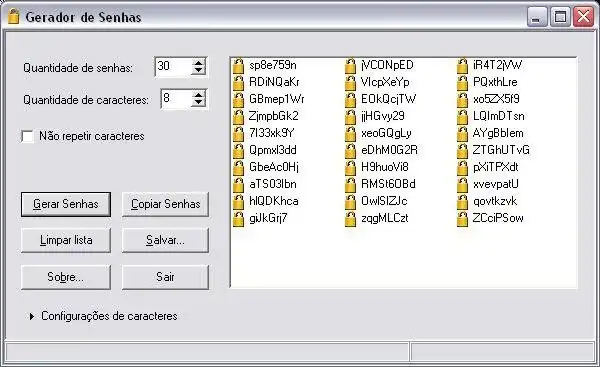The height and width of the screenshot is (367, 600).
Task: Click the lock icon beside ZCciPSow
Action: pos(462,219)
